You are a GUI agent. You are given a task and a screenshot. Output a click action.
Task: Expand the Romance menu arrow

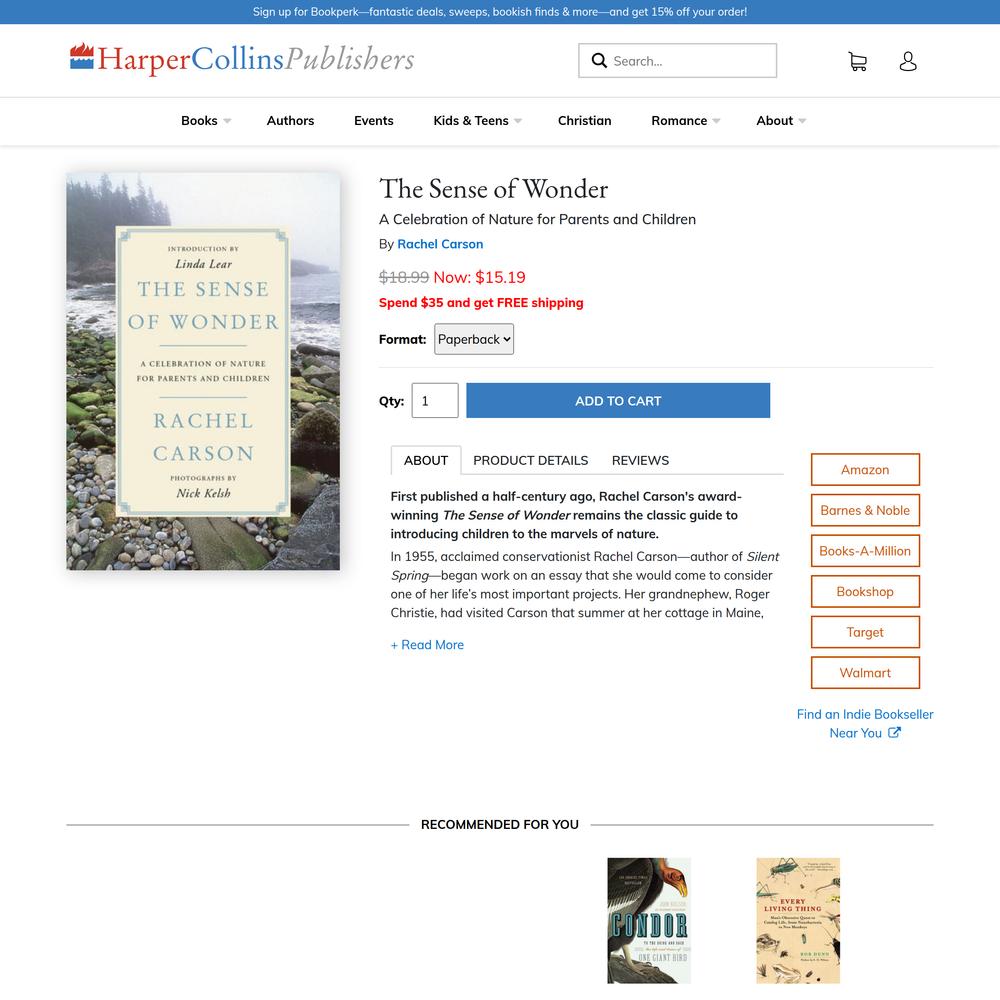point(716,121)
